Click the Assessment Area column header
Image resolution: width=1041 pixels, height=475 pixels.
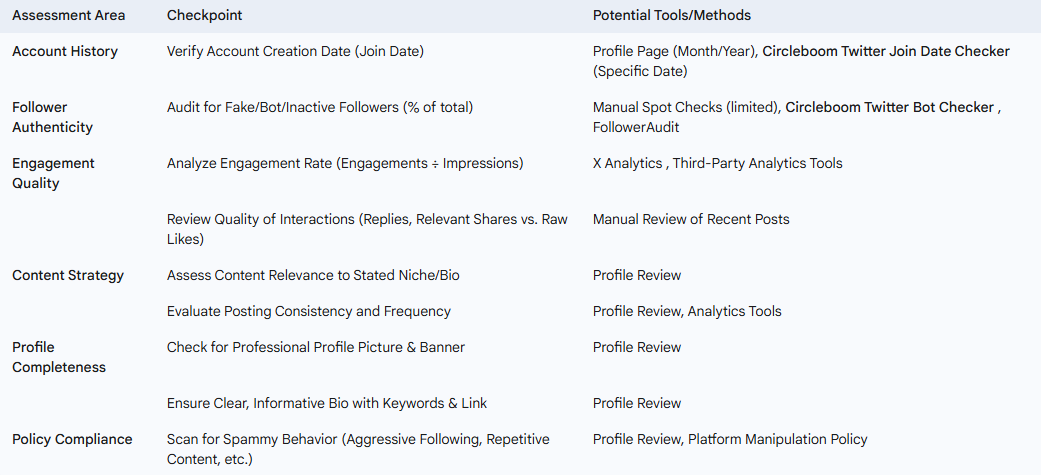(x=68, y=15)
